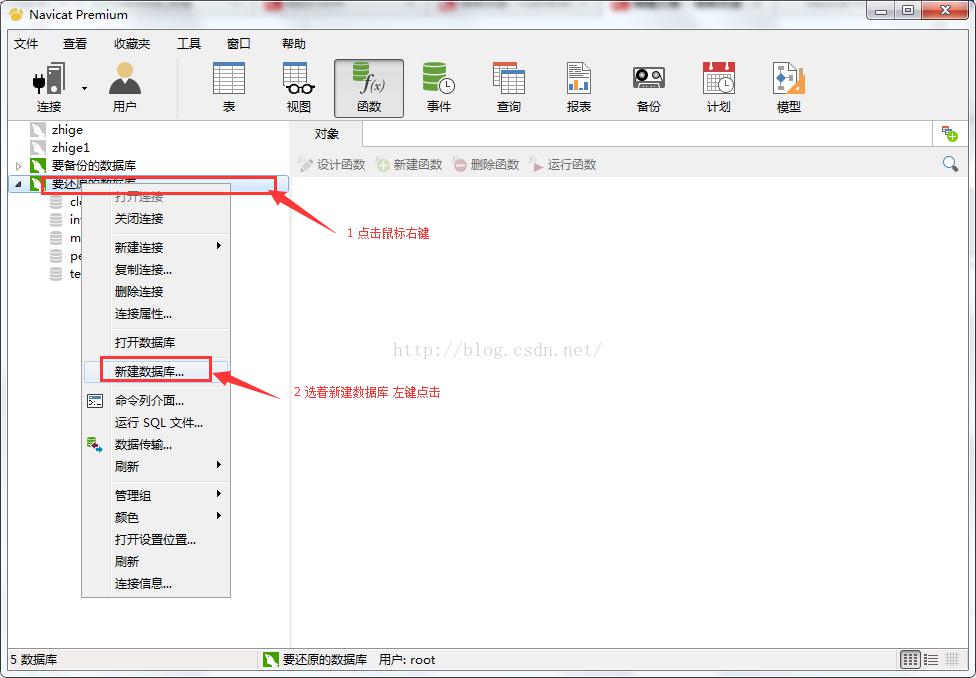Click the 5 数据库 status text
This screenshot has width=976, height=678.
(x=34, y=659)
